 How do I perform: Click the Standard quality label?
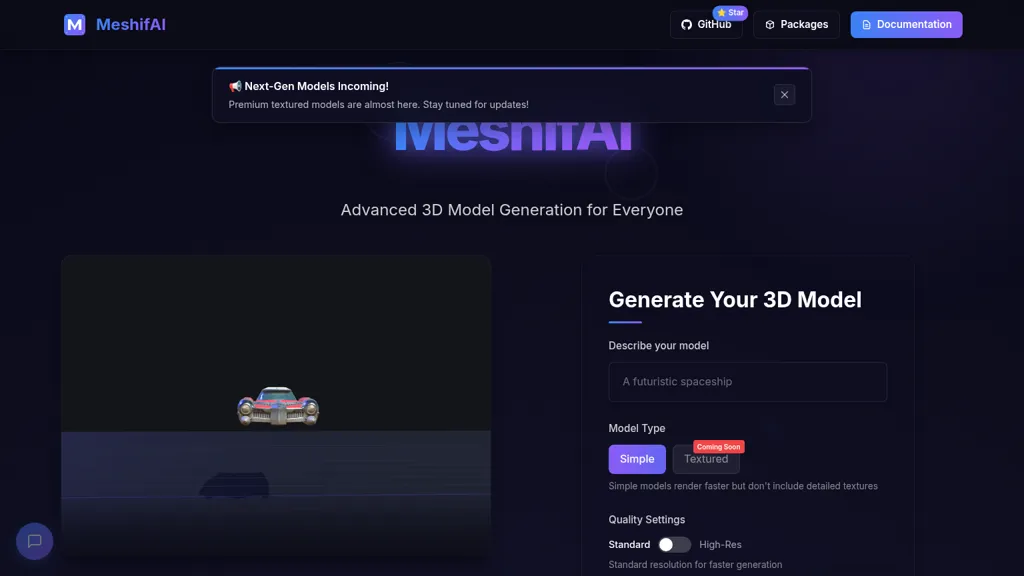click(x=630, y=545)
